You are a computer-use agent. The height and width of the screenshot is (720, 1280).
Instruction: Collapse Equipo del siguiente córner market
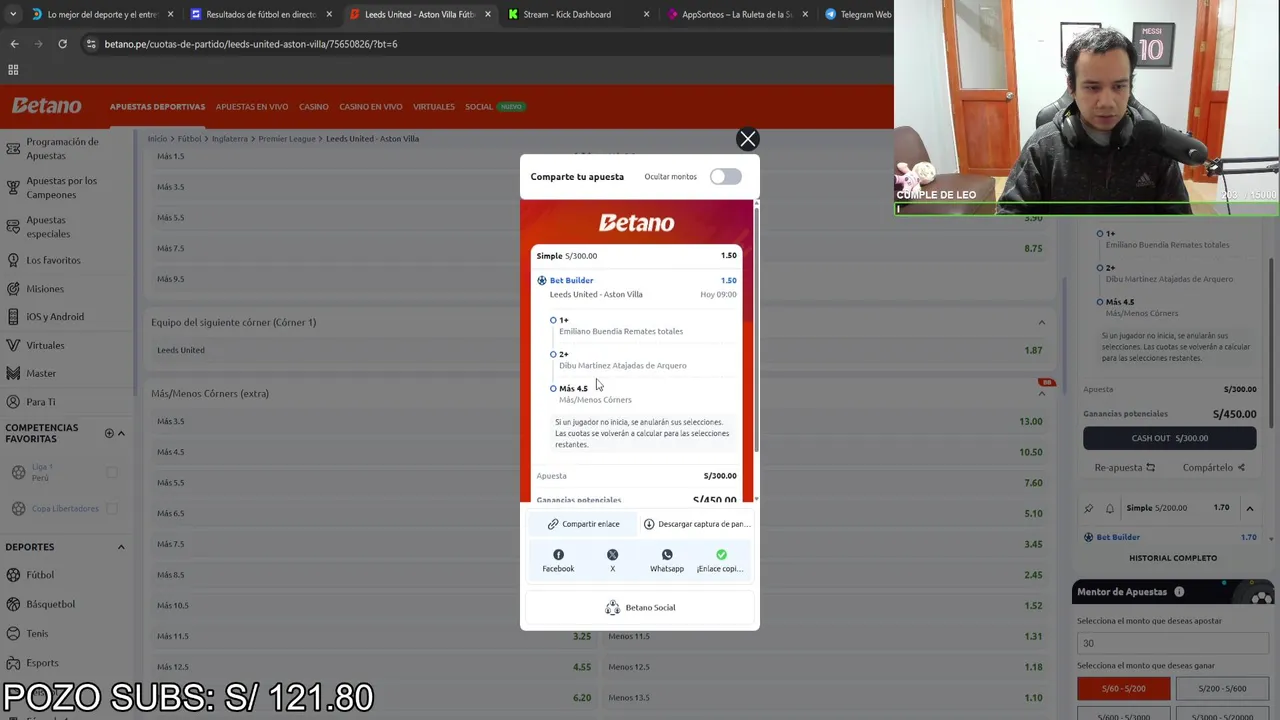(x=1041, y=322)
